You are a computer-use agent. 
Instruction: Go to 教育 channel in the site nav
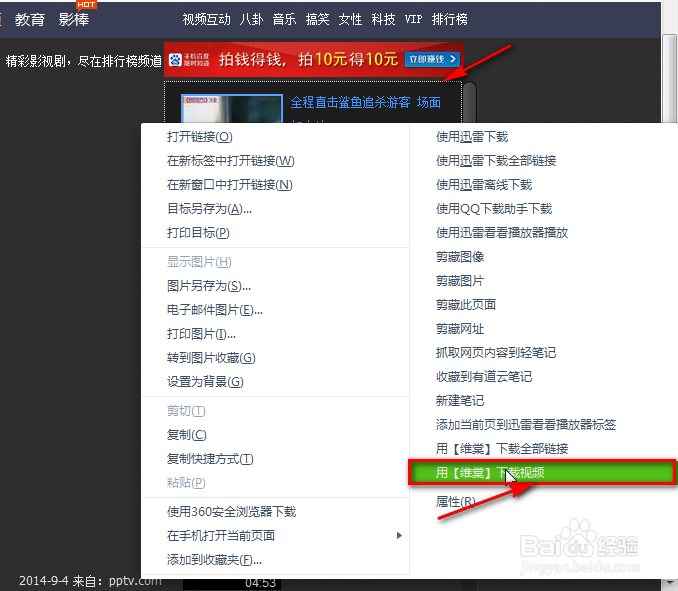pos(29,19)
